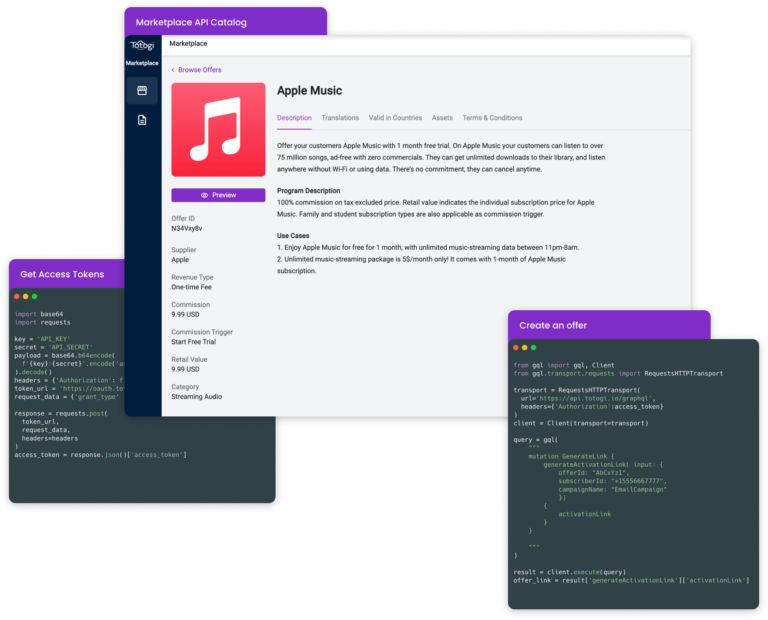This screenshot has width=768, height=620.
Task: Click the 'result = client.execute(query)' code line
Action: click(x=570, y=572)
